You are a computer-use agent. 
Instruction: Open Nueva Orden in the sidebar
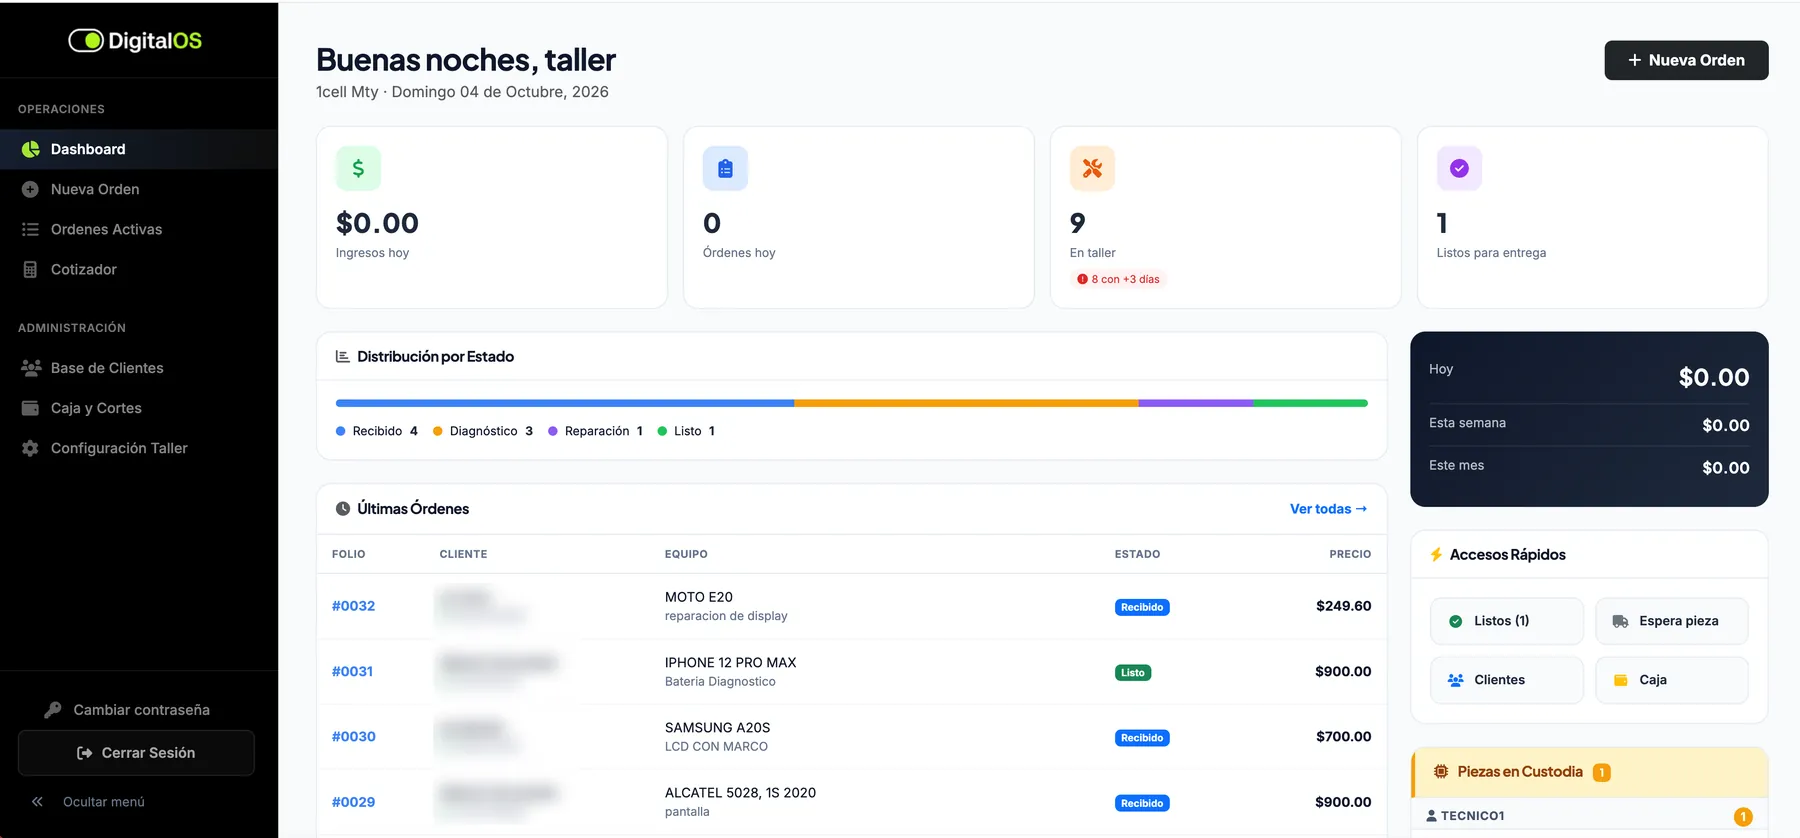click(x=139, y=189)
